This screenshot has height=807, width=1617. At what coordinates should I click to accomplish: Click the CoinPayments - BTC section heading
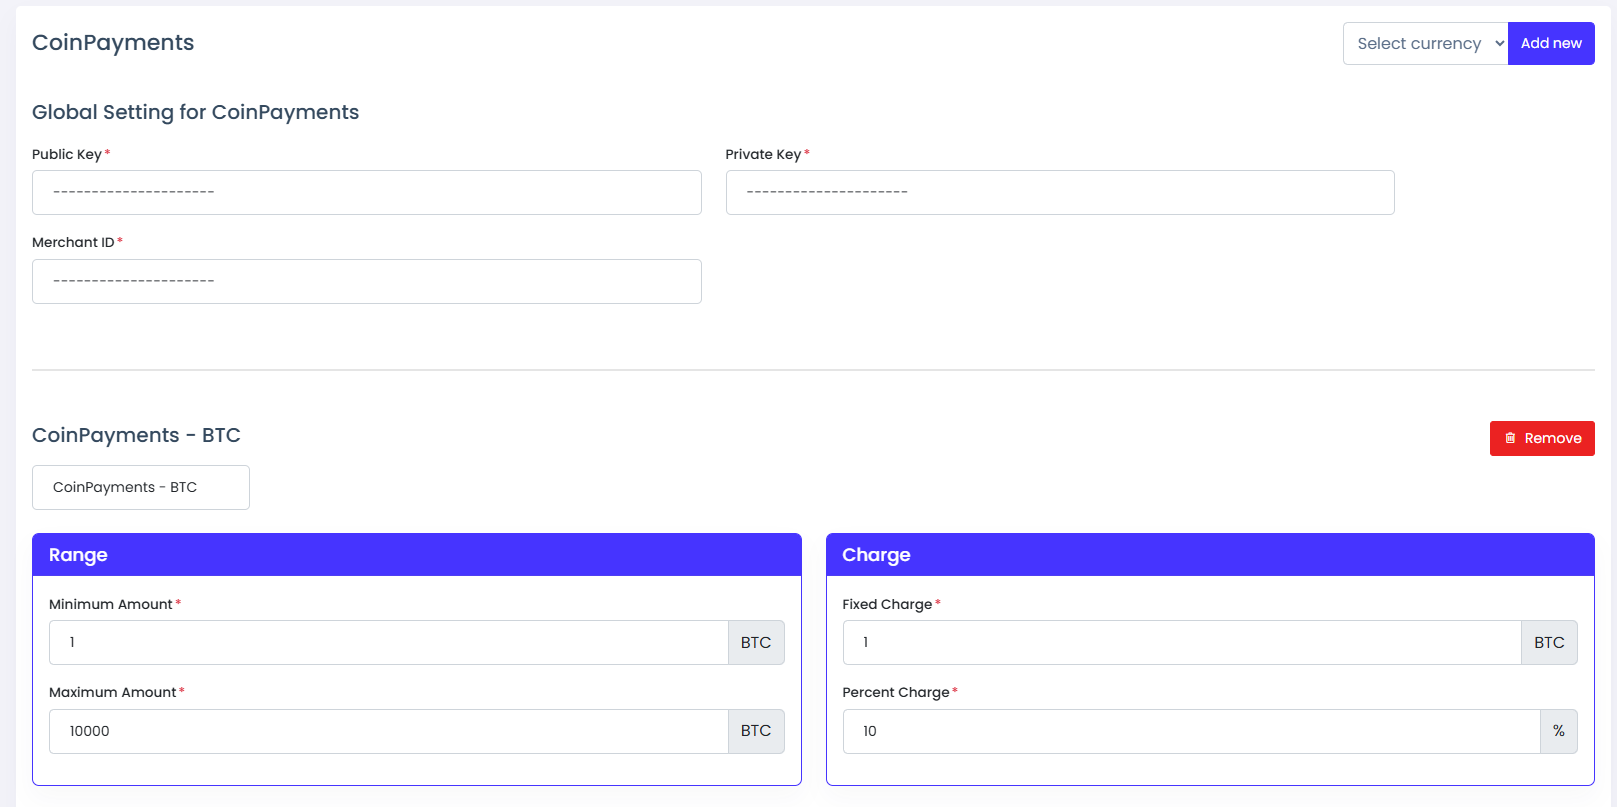[x=136, y=435]
